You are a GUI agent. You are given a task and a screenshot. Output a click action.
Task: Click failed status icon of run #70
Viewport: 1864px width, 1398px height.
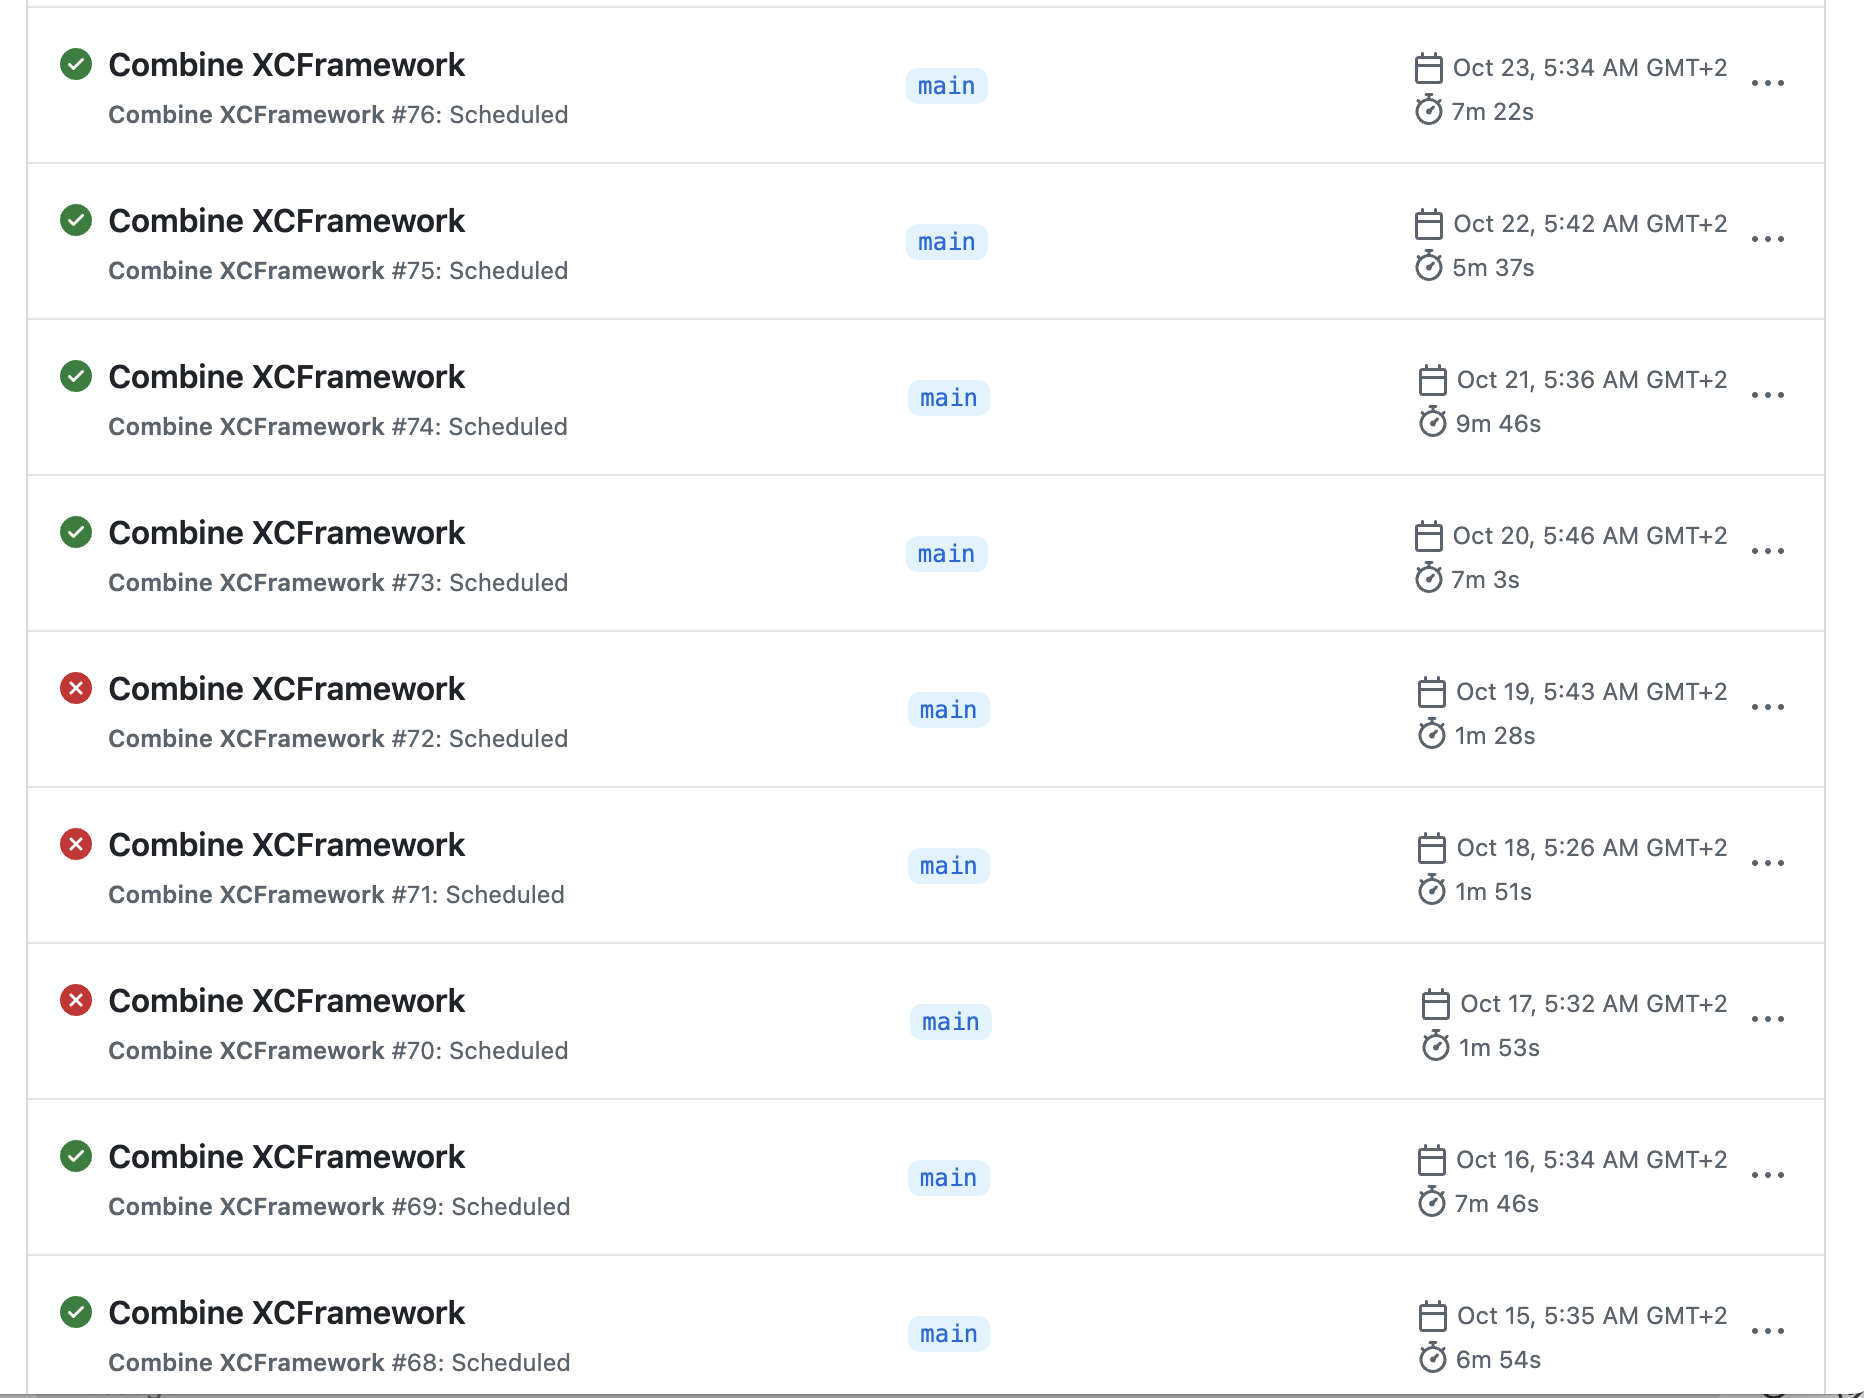[76, 1000]
